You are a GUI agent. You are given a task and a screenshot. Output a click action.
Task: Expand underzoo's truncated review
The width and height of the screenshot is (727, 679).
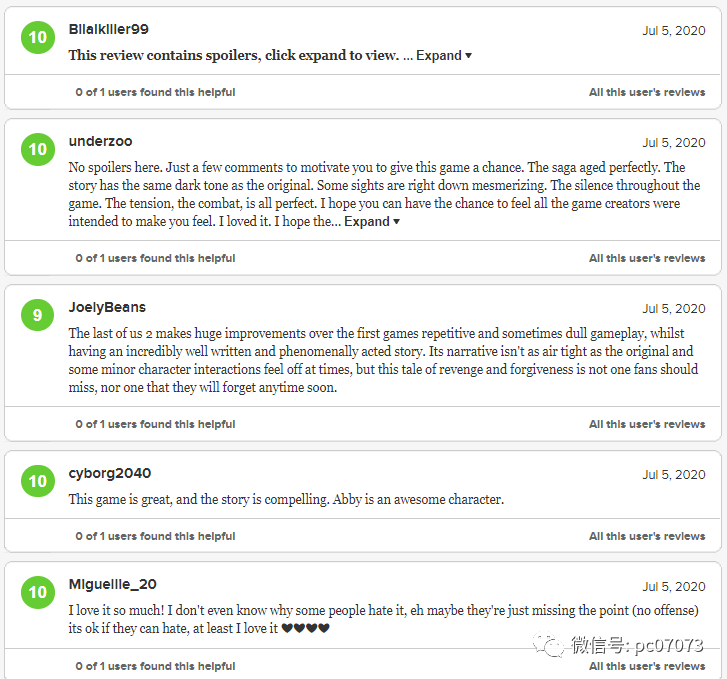(372, 222)
